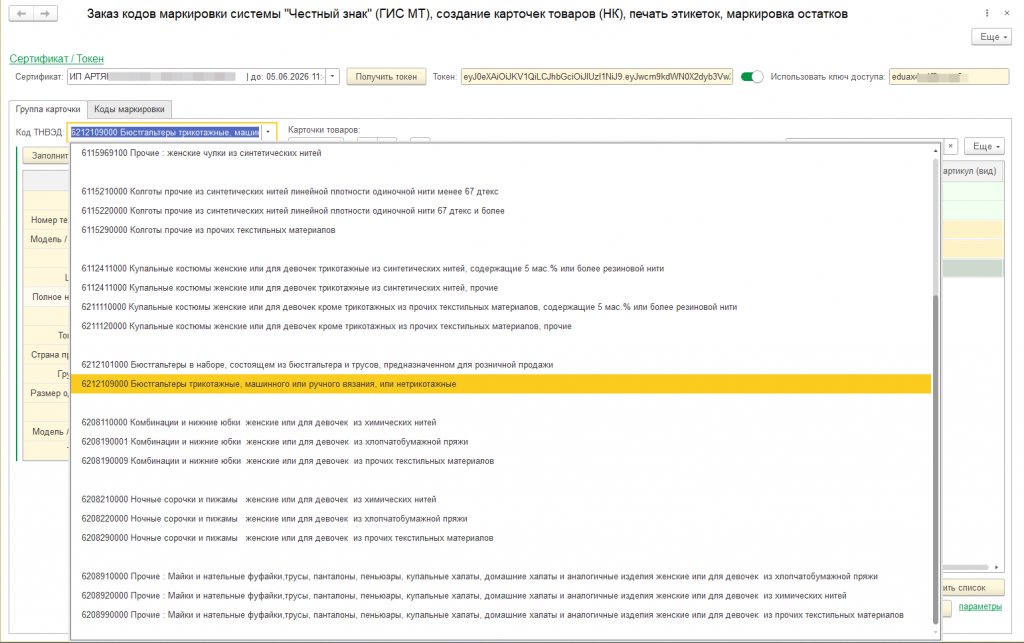The height and width of the screenshot is (643, 1024).
Task: Click the артикул (вид) column header
Action: point(970,171)
